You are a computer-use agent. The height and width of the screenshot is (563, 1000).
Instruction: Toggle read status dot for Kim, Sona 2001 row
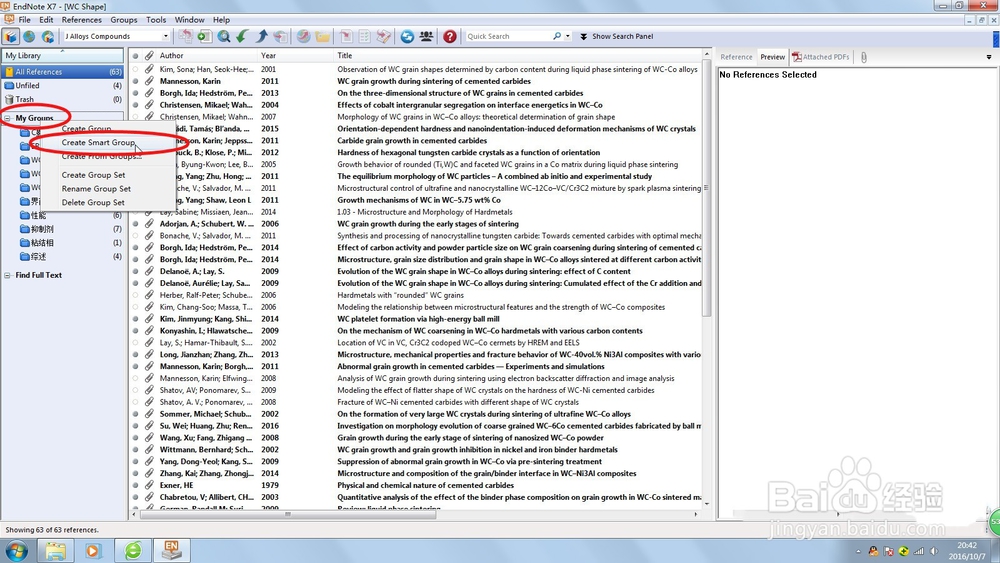(135, 69)
